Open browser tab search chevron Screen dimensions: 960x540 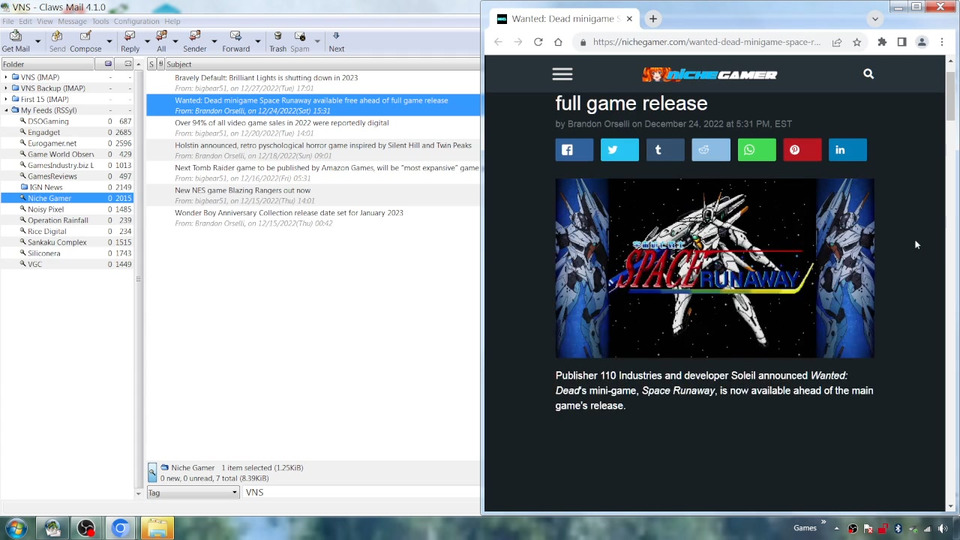[x=875, y=19]
